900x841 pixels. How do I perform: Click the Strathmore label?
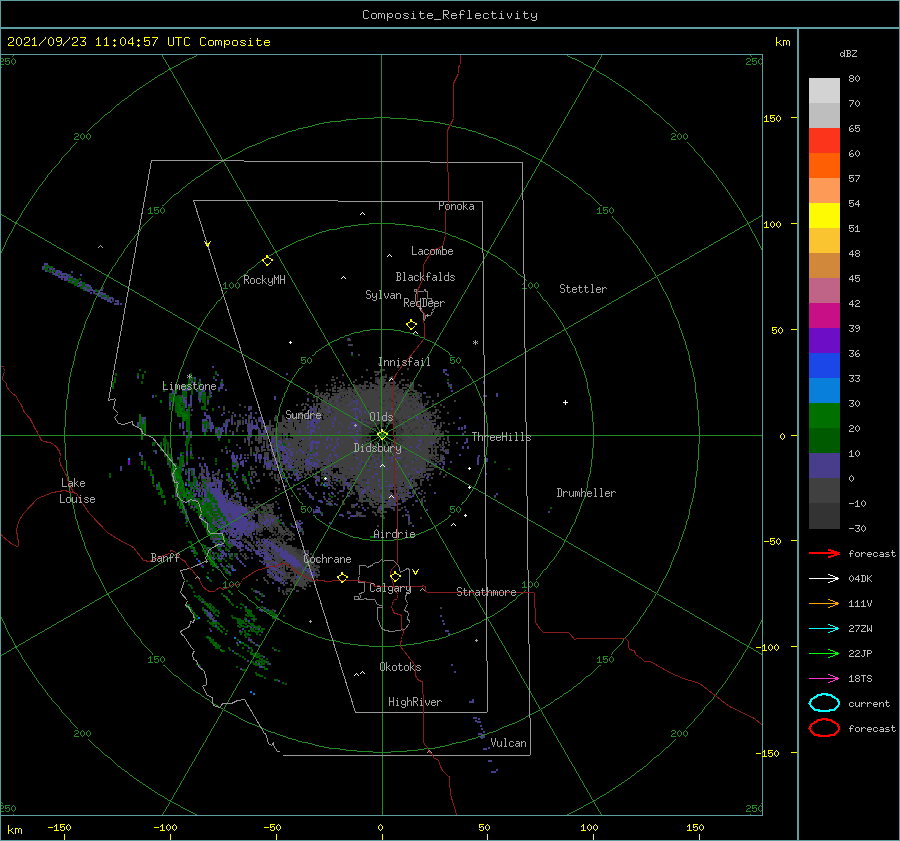coord(486,592)
